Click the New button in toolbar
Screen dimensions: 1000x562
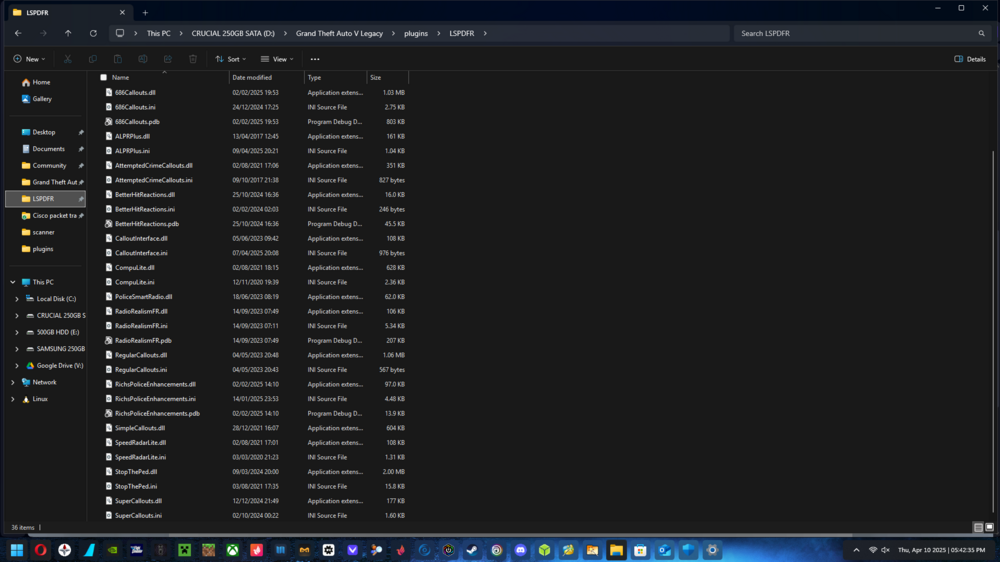(29, 59)
